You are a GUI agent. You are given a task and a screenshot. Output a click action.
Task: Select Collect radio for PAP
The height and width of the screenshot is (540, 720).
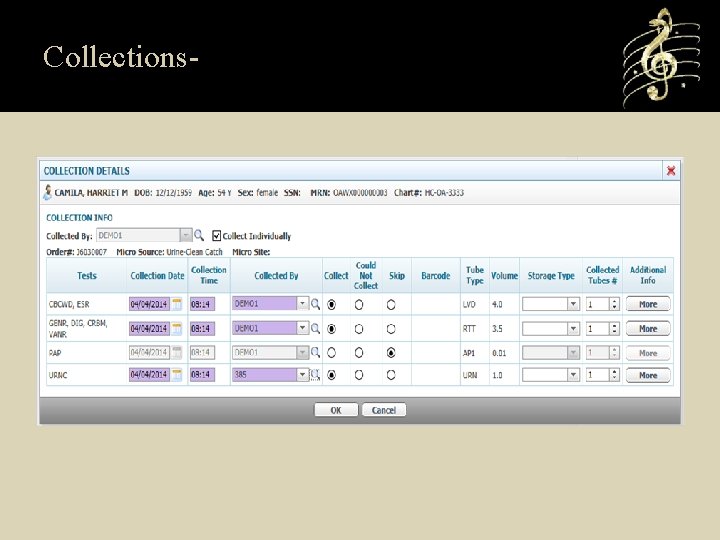[331, 353]
